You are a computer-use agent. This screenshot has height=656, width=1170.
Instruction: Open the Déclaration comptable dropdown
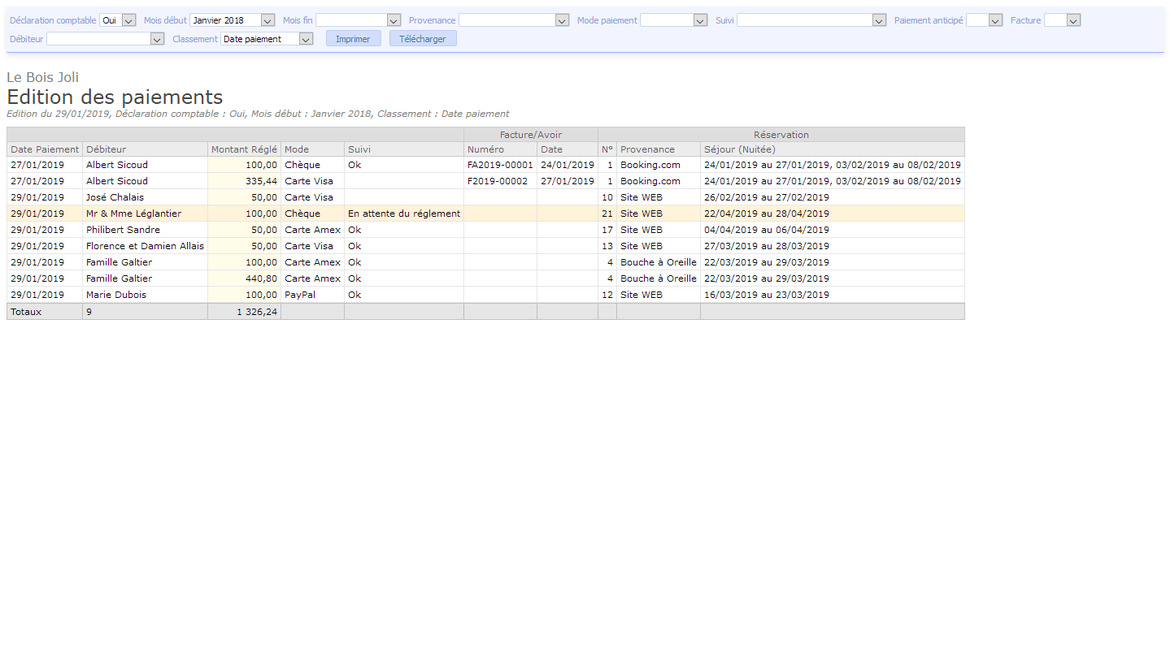pyautogui.click(x=118, y=20)
